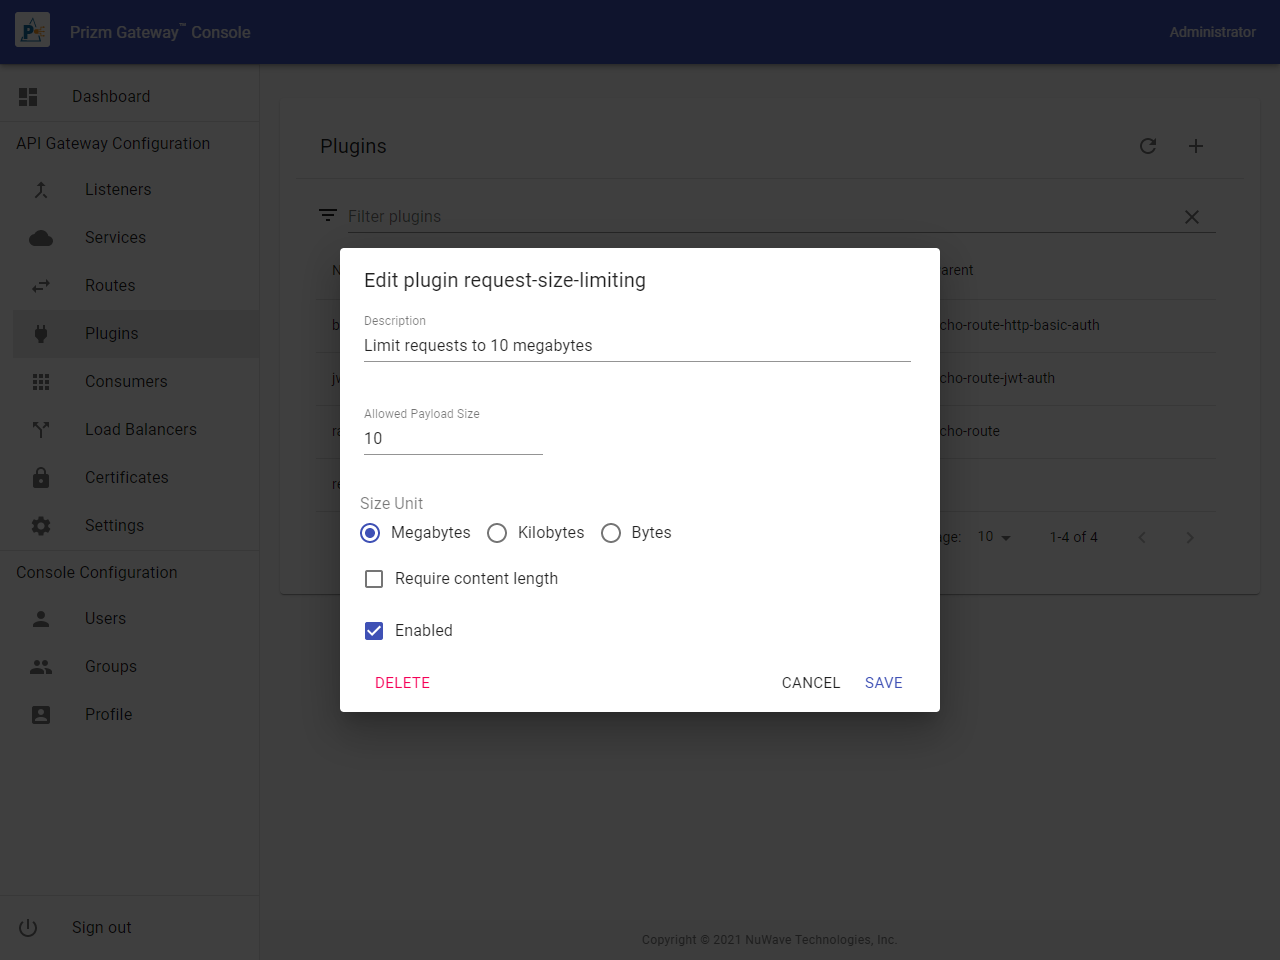Navigate to Consumers page
This screenshot has width=1280, height=960.
pyautogui.click(x=126, y=382)
